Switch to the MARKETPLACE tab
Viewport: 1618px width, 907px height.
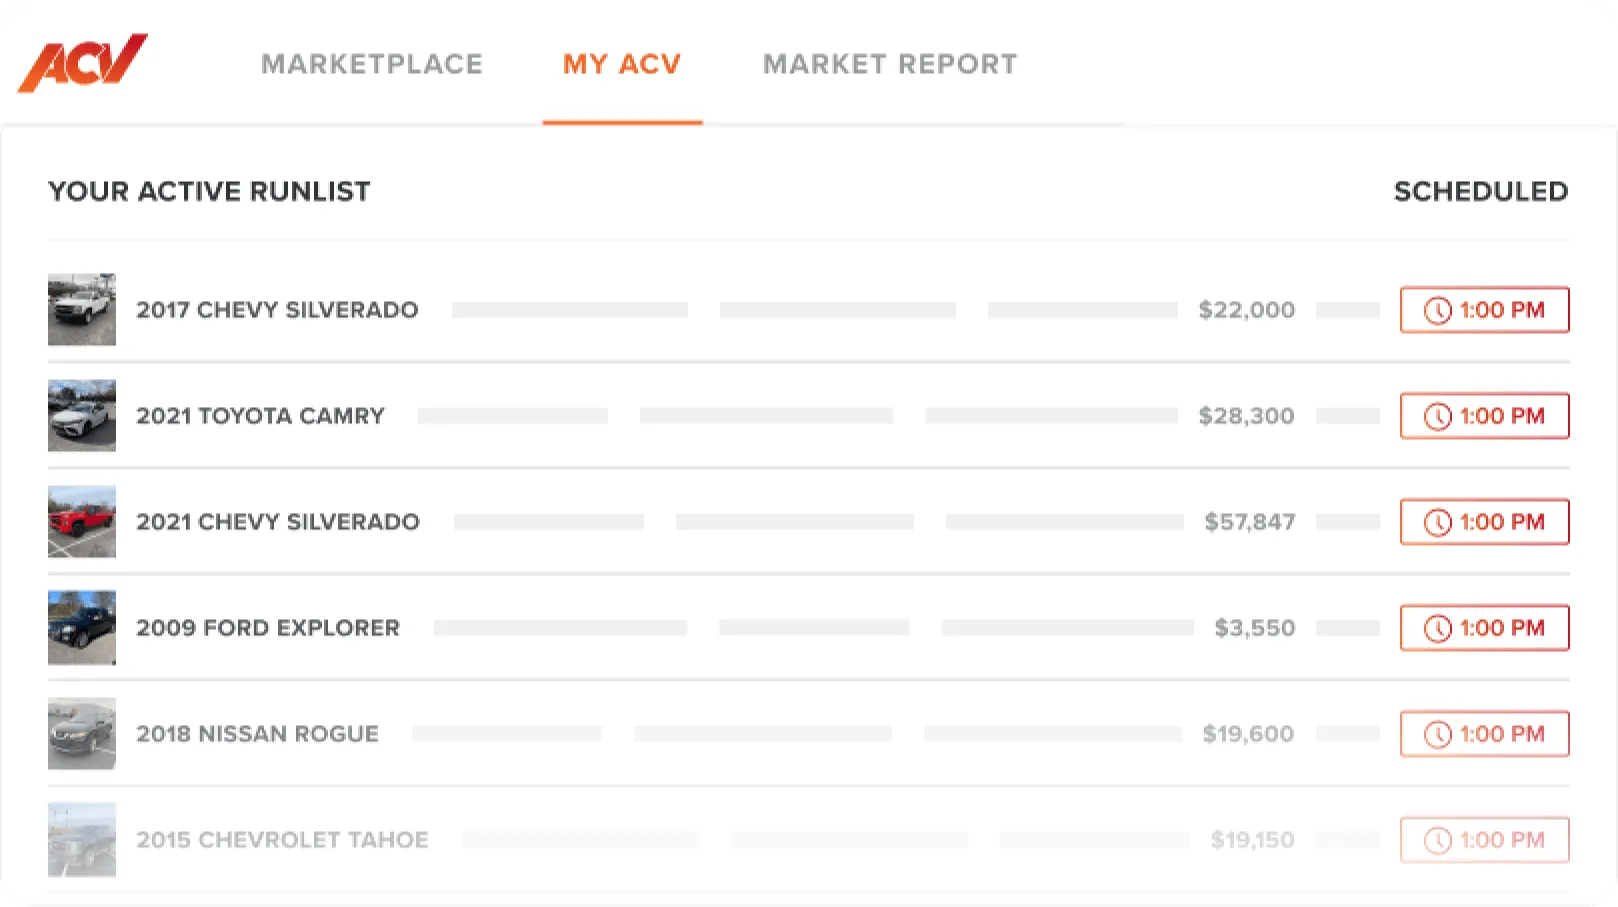pos(372,64)
